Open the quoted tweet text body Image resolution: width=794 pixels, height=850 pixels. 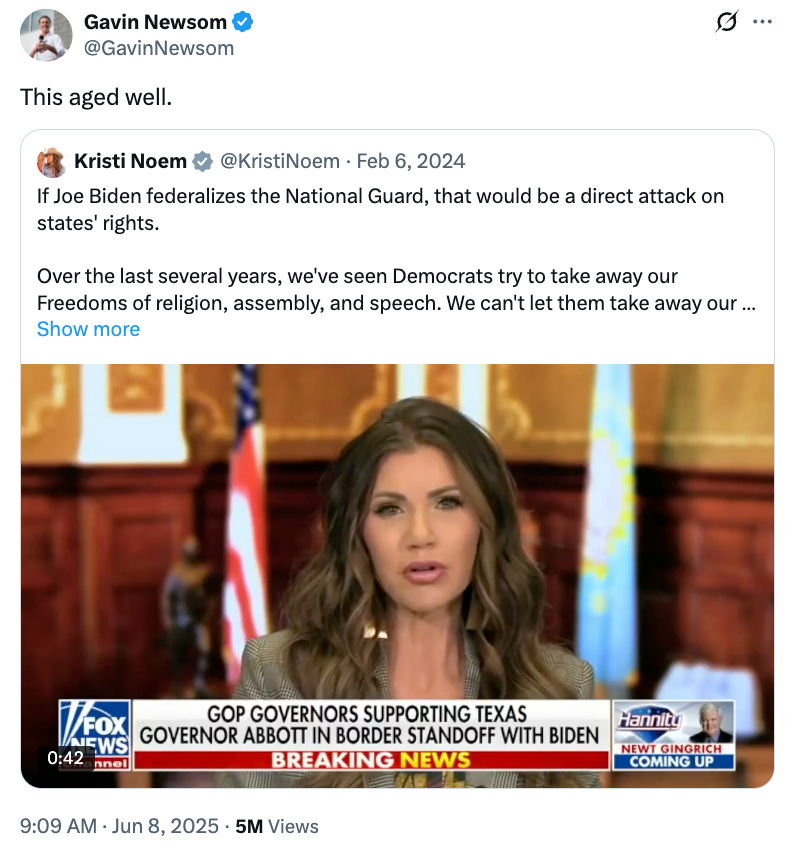click(396, 249)
